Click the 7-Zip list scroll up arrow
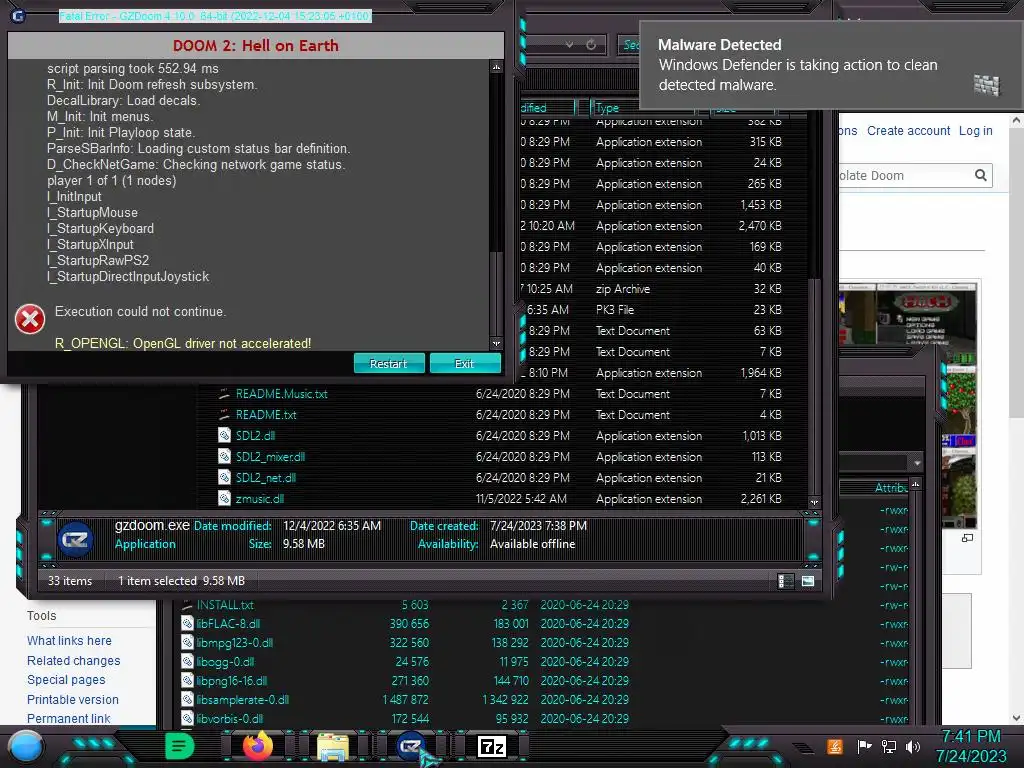Viewport: 1024px width, 768px height. 916,485
